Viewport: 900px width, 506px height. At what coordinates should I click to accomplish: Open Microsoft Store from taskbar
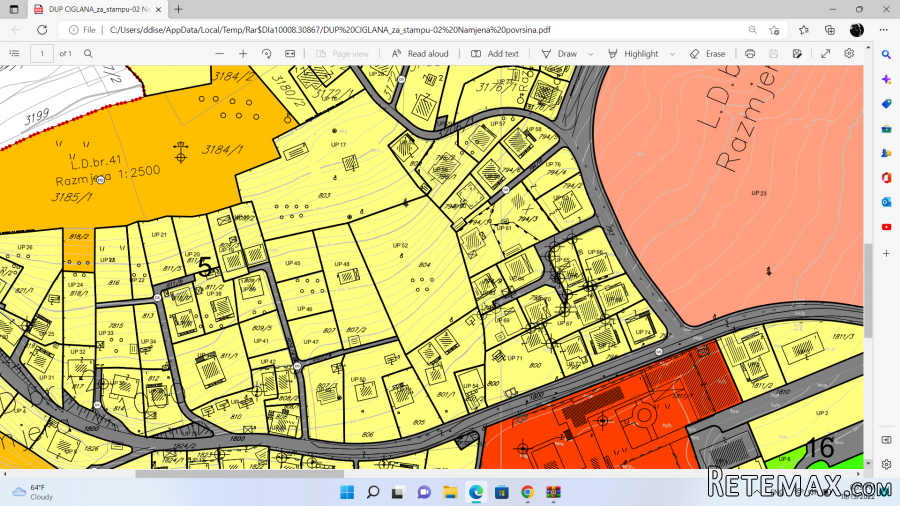(502, 492)
